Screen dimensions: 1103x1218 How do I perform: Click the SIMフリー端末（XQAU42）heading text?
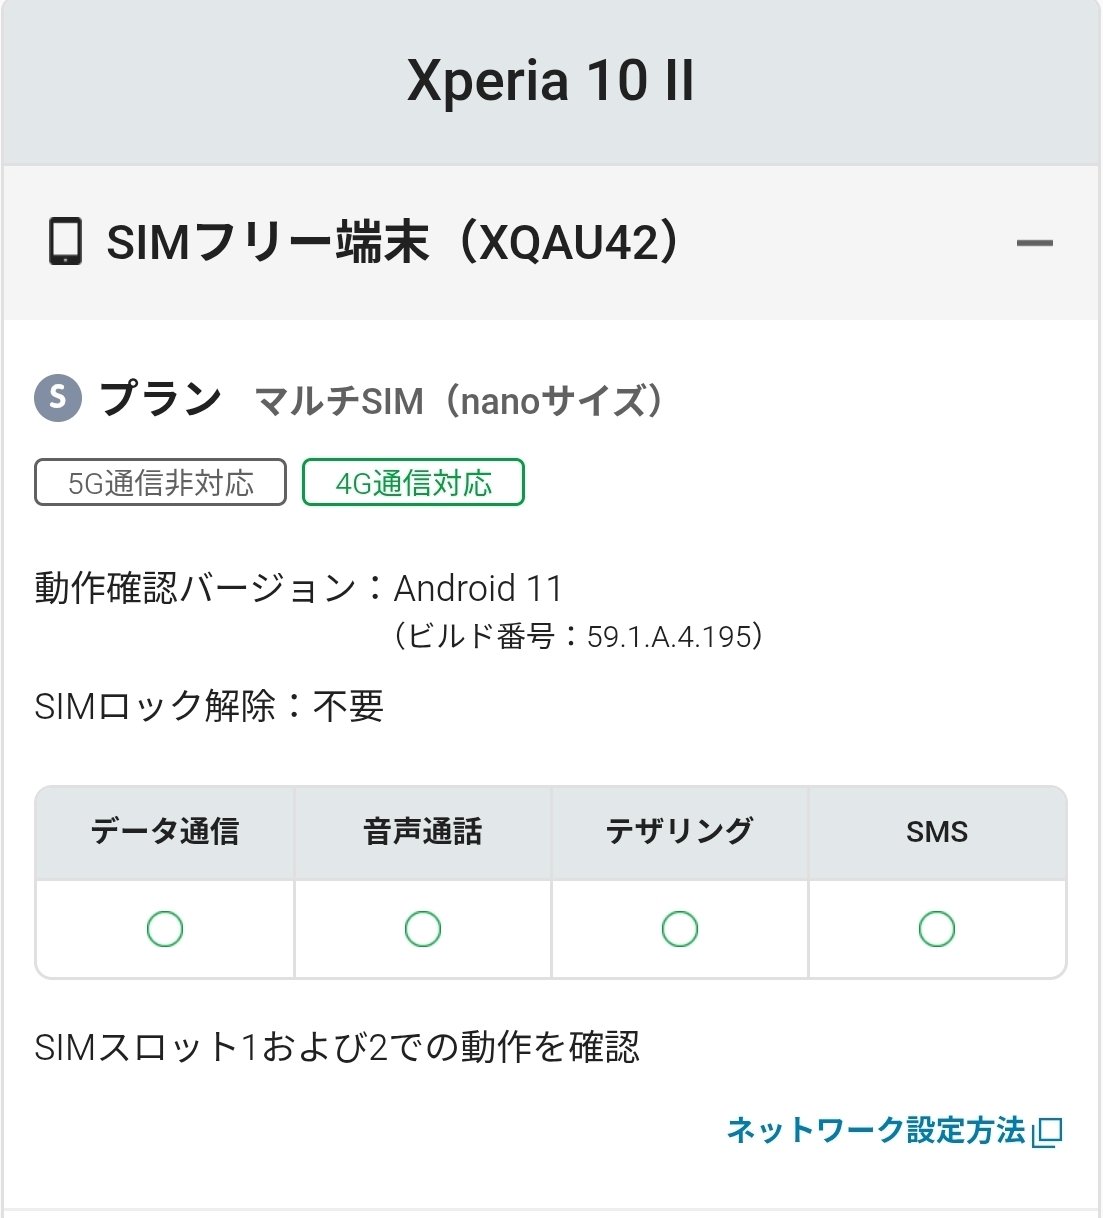pyautogui.click(x=393, y=243)
